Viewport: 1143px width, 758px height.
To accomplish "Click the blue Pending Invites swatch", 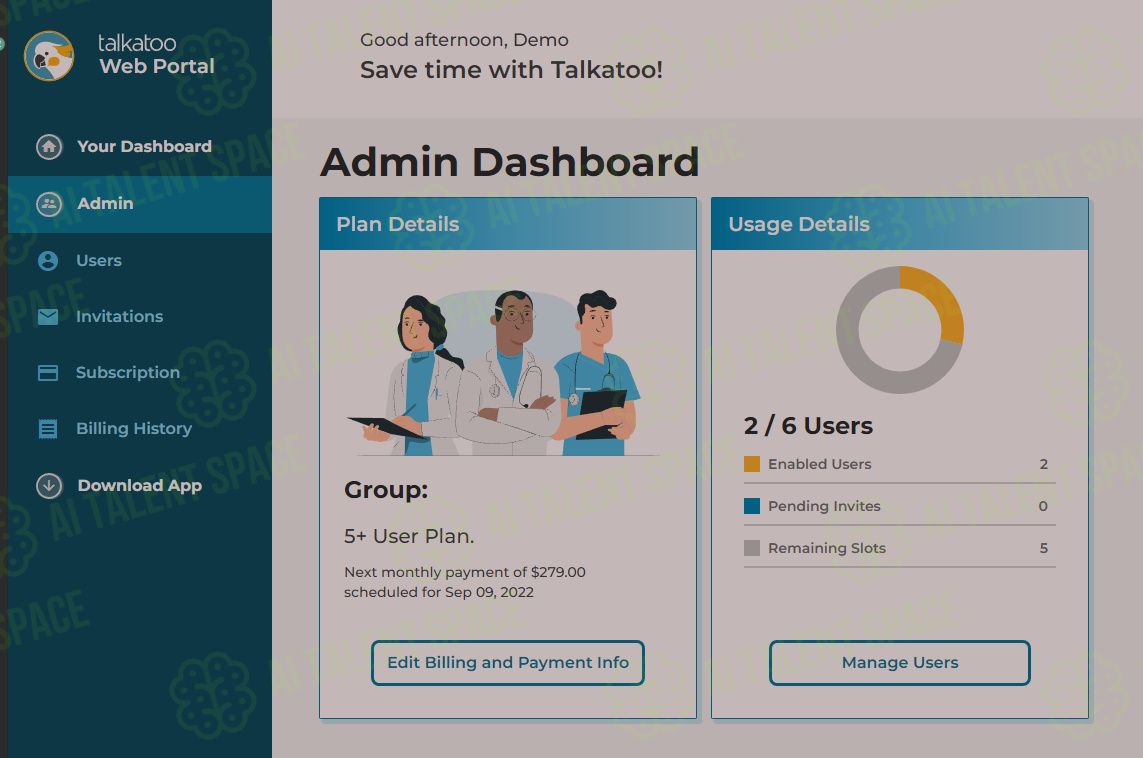I will coord(752,506).
